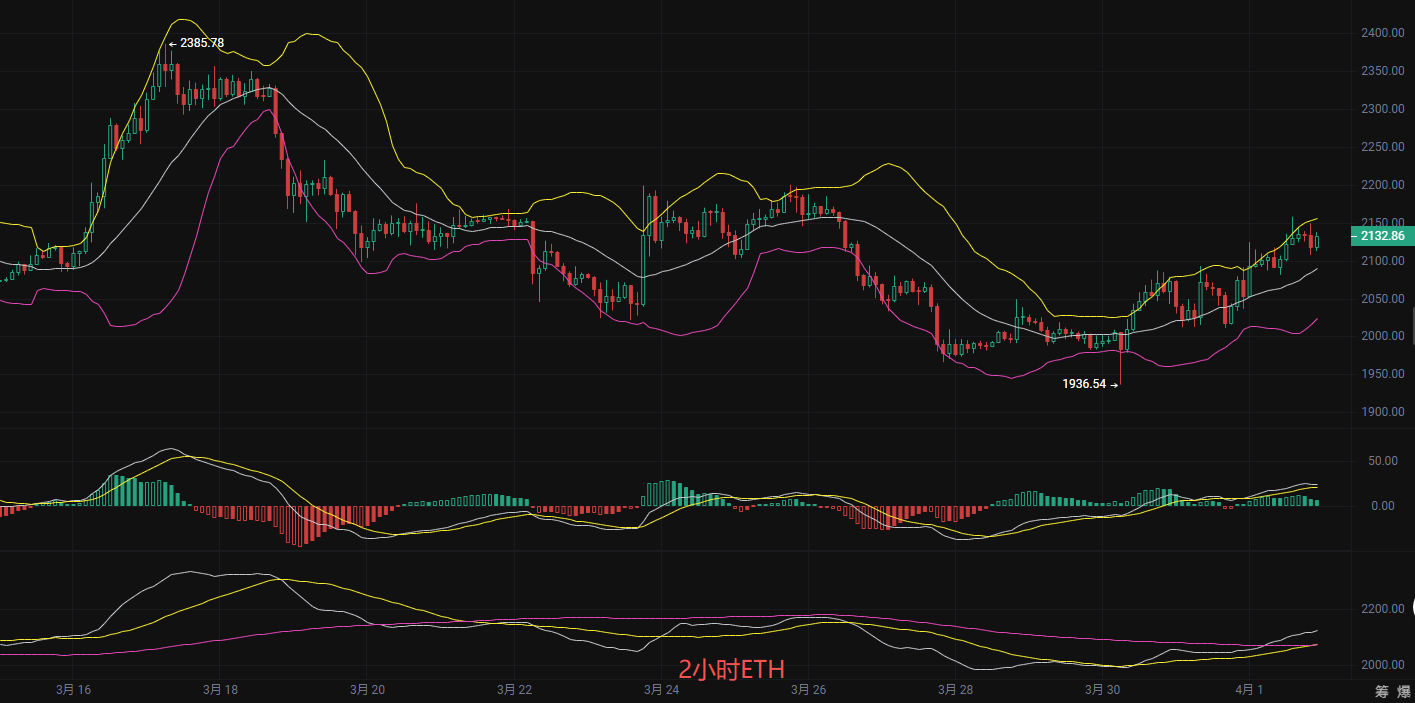The image size is (1415, 703).
Task: Click the 2200.00 label on bottom indicator axis
Action: [x=1381, y=609]
